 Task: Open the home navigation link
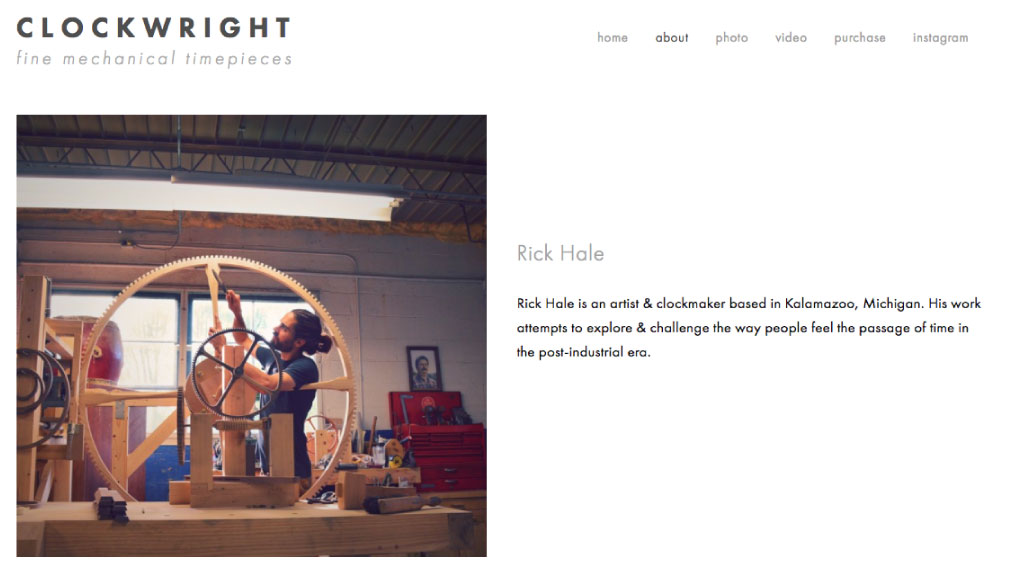click(x=612, y=38)
